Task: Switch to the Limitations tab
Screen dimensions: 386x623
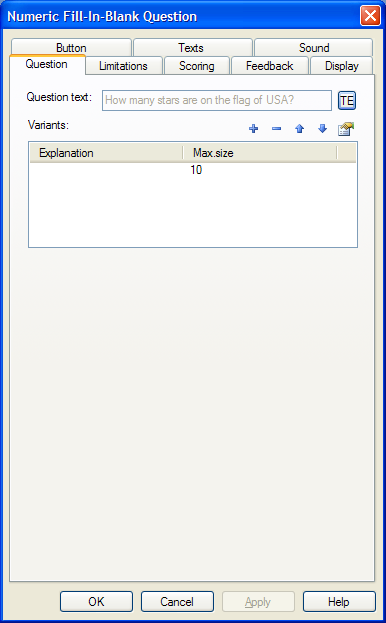Action: (x=124, y=66)
